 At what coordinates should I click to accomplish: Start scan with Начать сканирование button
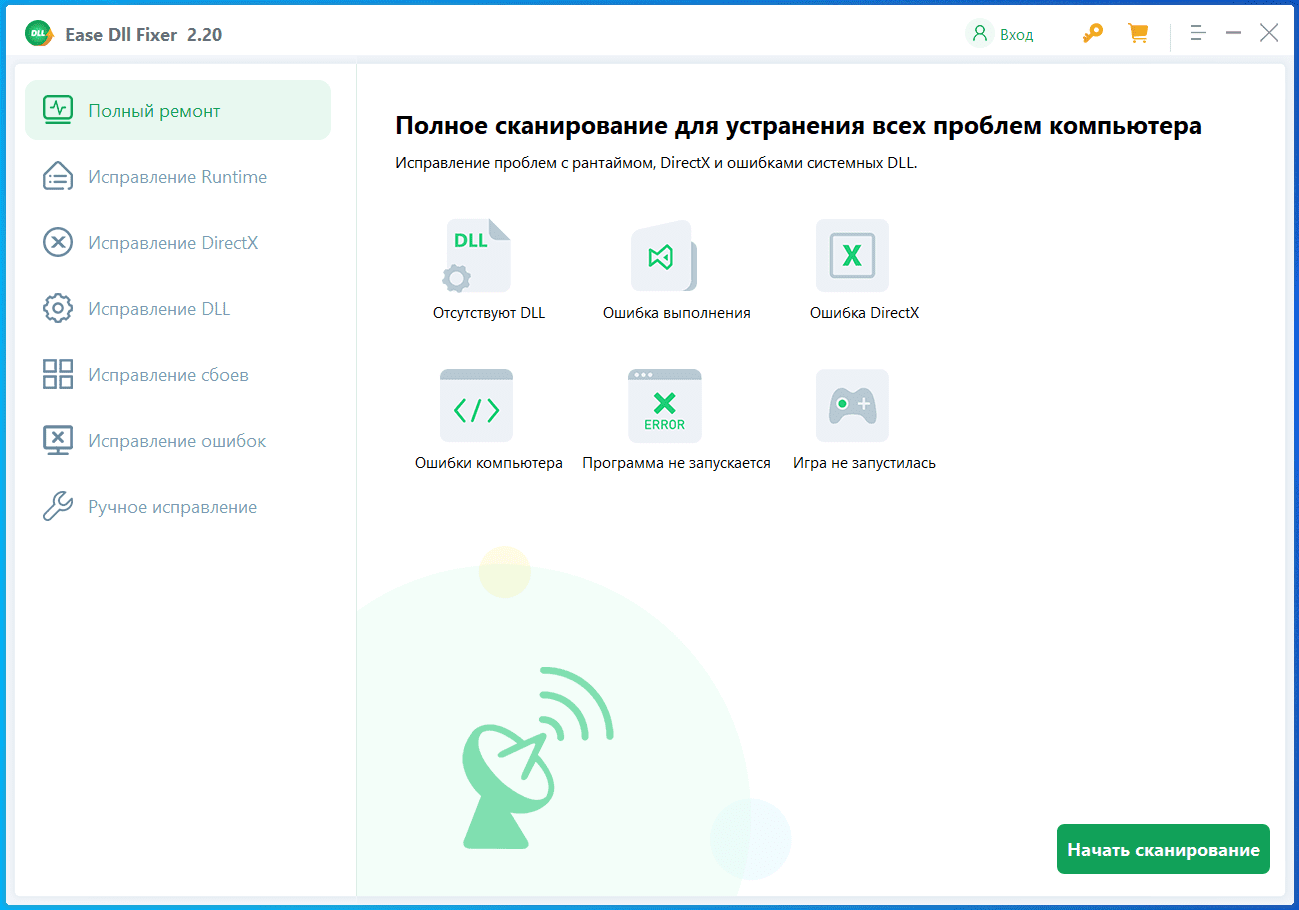click(x=1163, y=849)
